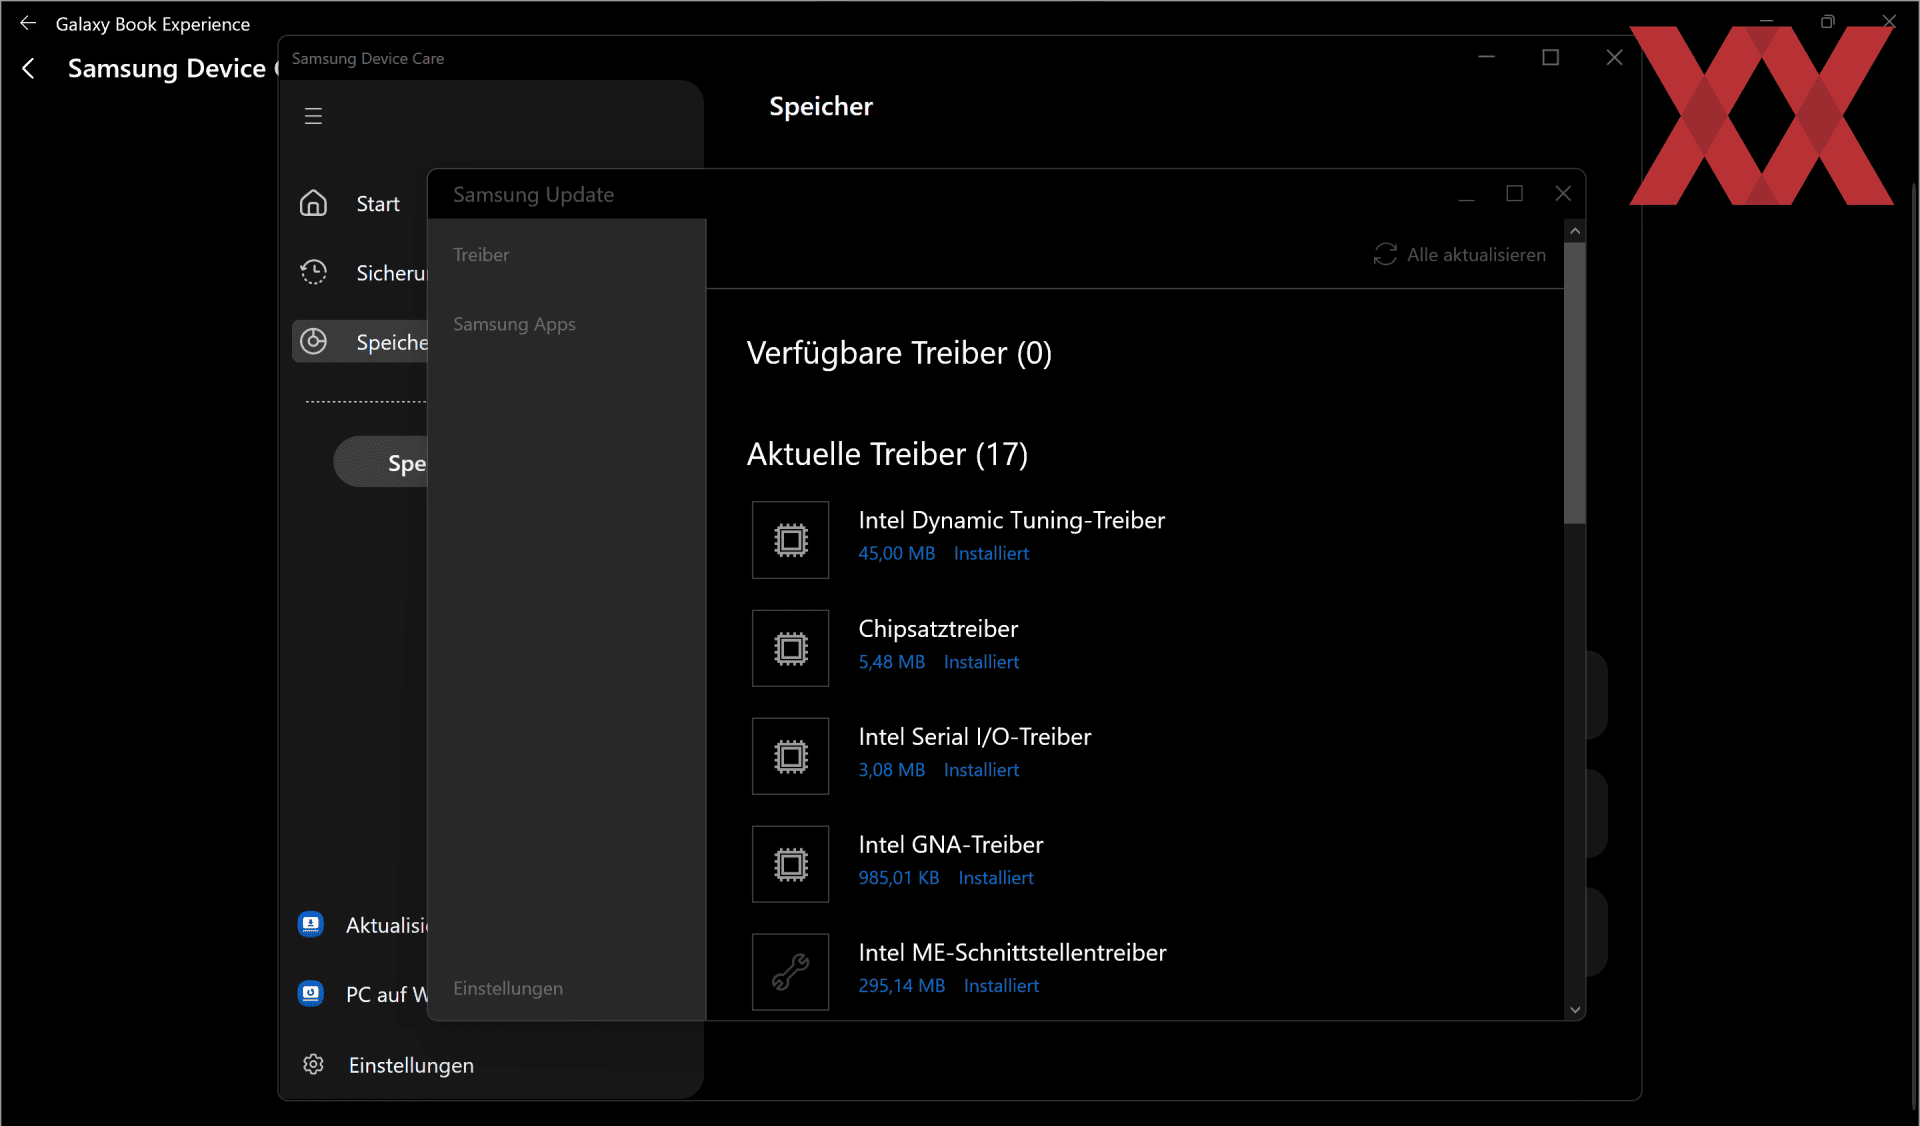Image resolution: width=1920 pixels, height=1126 pixels.
Task: Click the refresh icon beside Alle aktualisieren
Action: tap(1385, 255)
